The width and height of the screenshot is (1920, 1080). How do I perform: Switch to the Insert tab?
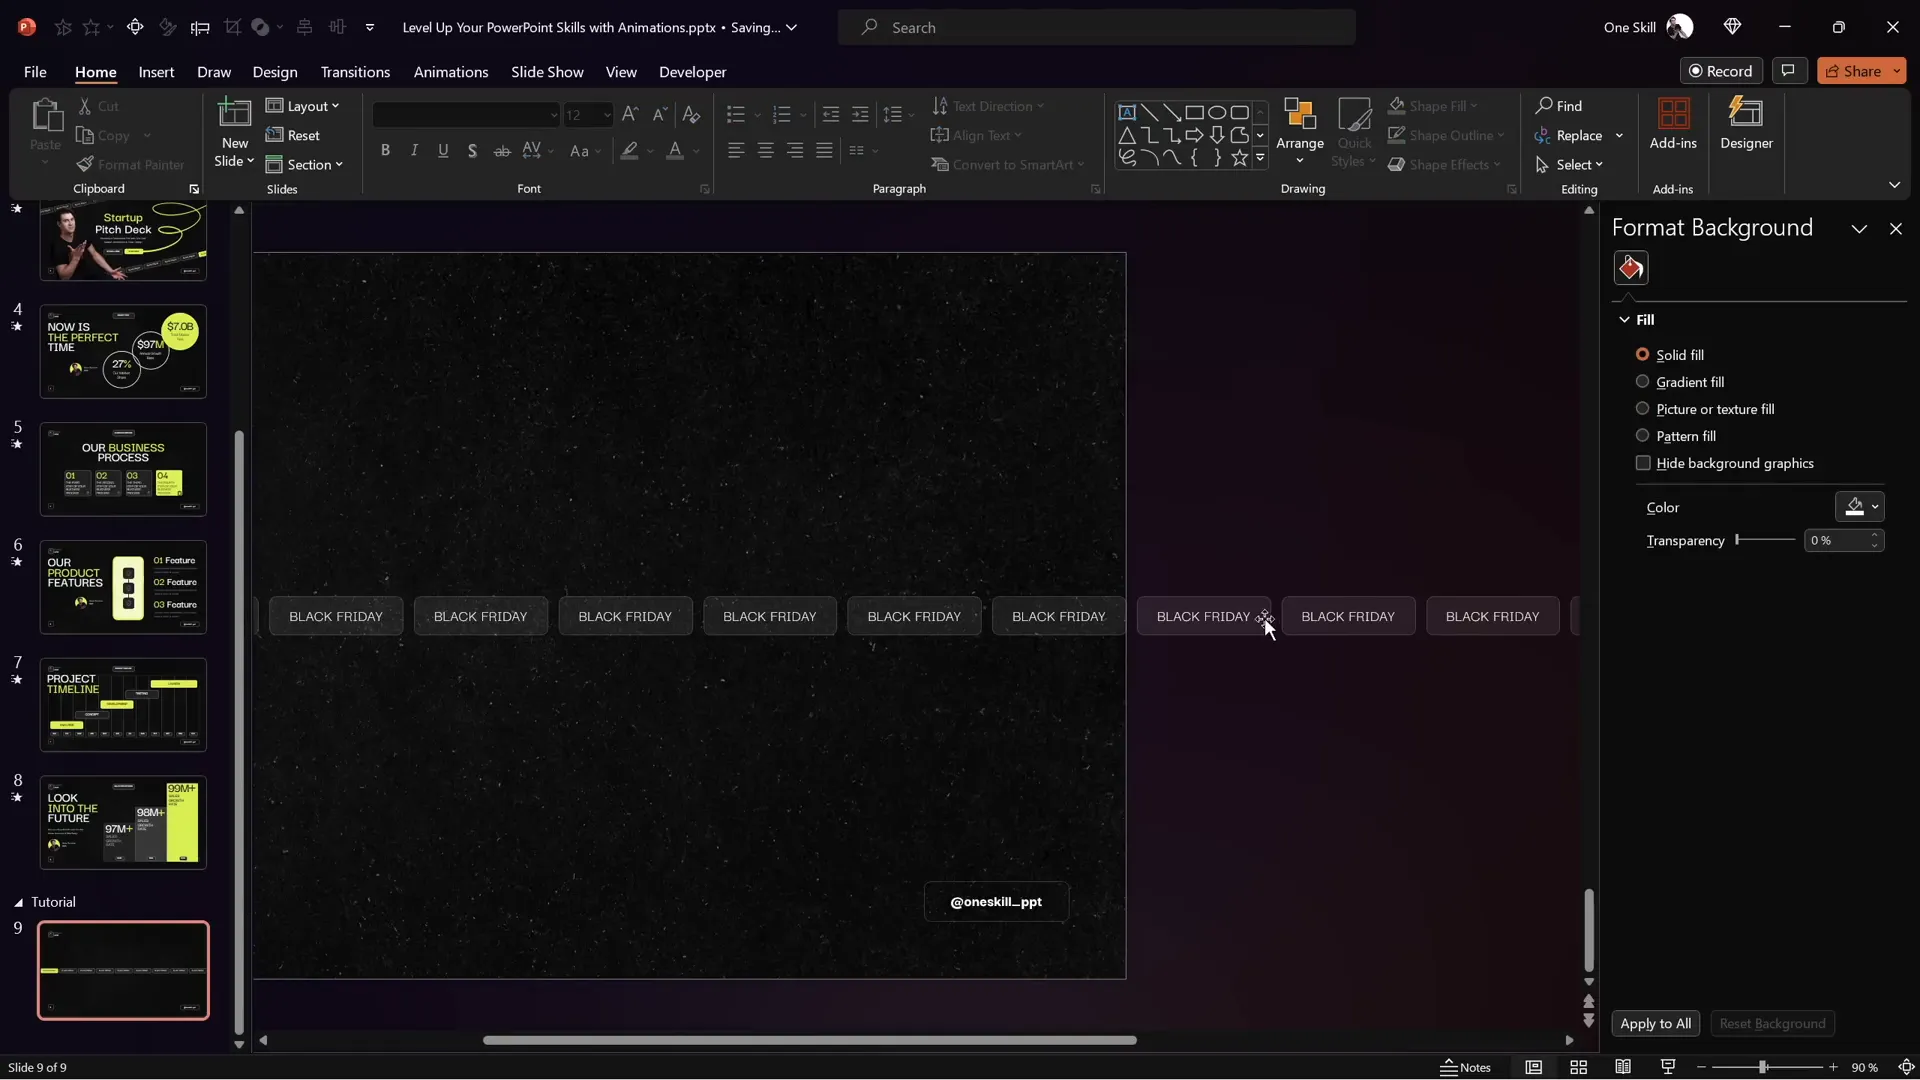156,72
